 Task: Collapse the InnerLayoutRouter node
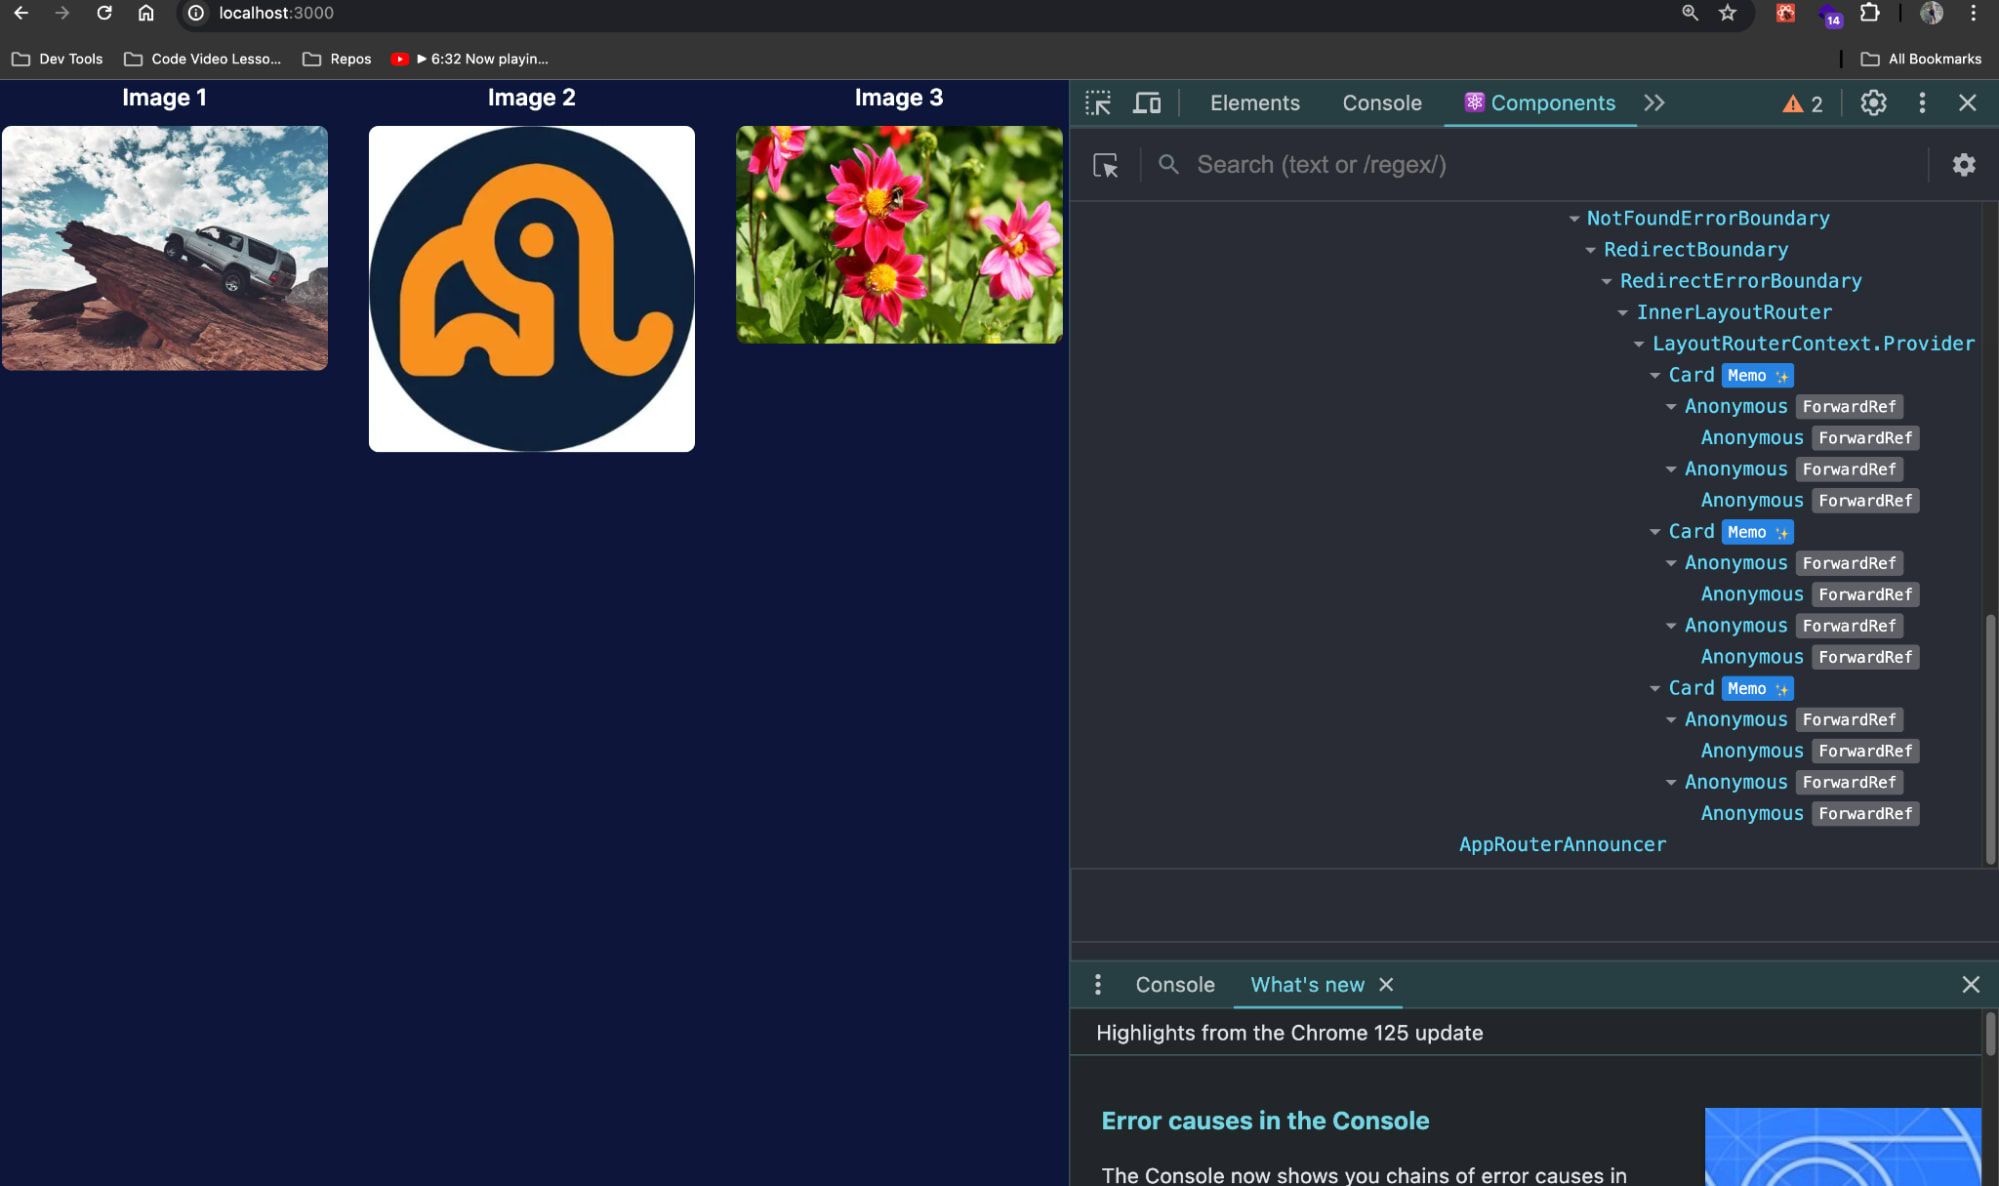(x=1623, y=313)
